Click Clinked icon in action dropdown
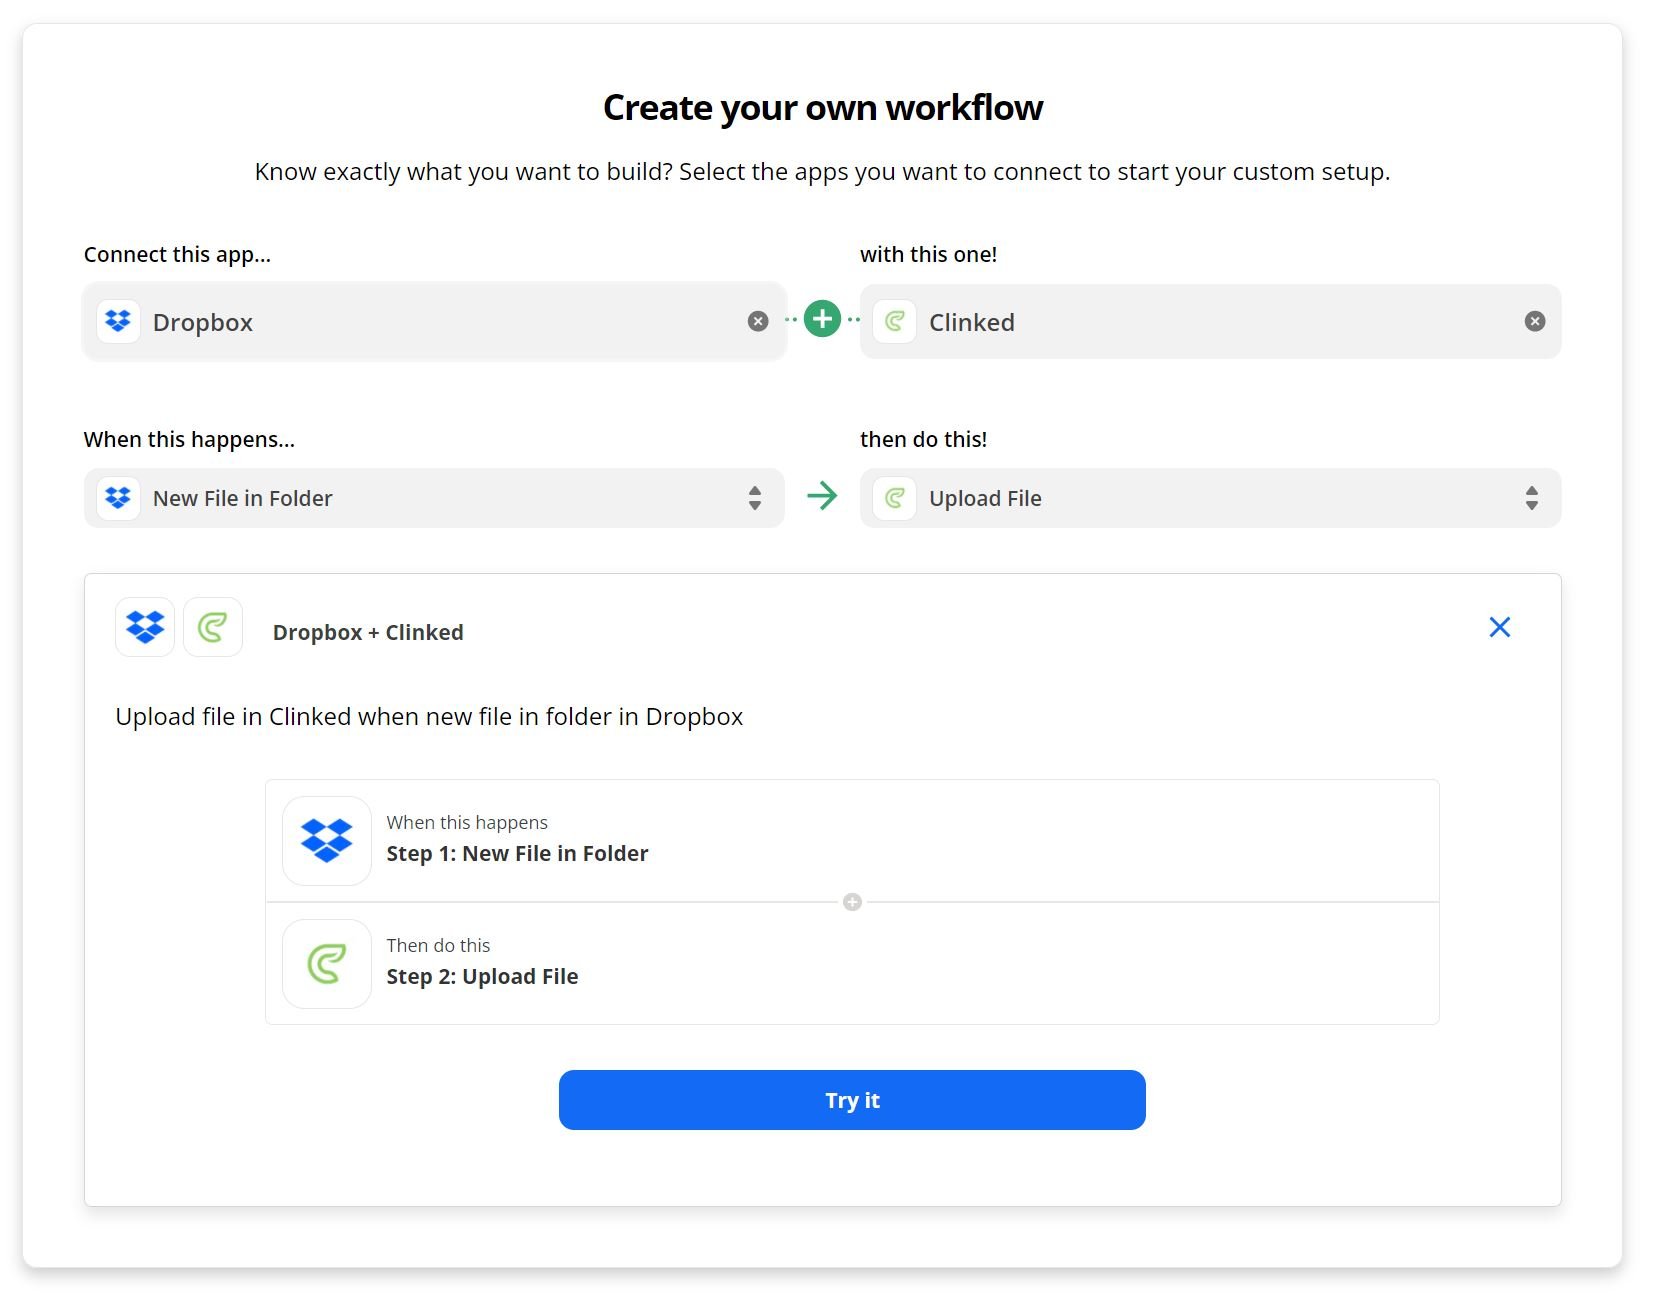 [894, 497]
